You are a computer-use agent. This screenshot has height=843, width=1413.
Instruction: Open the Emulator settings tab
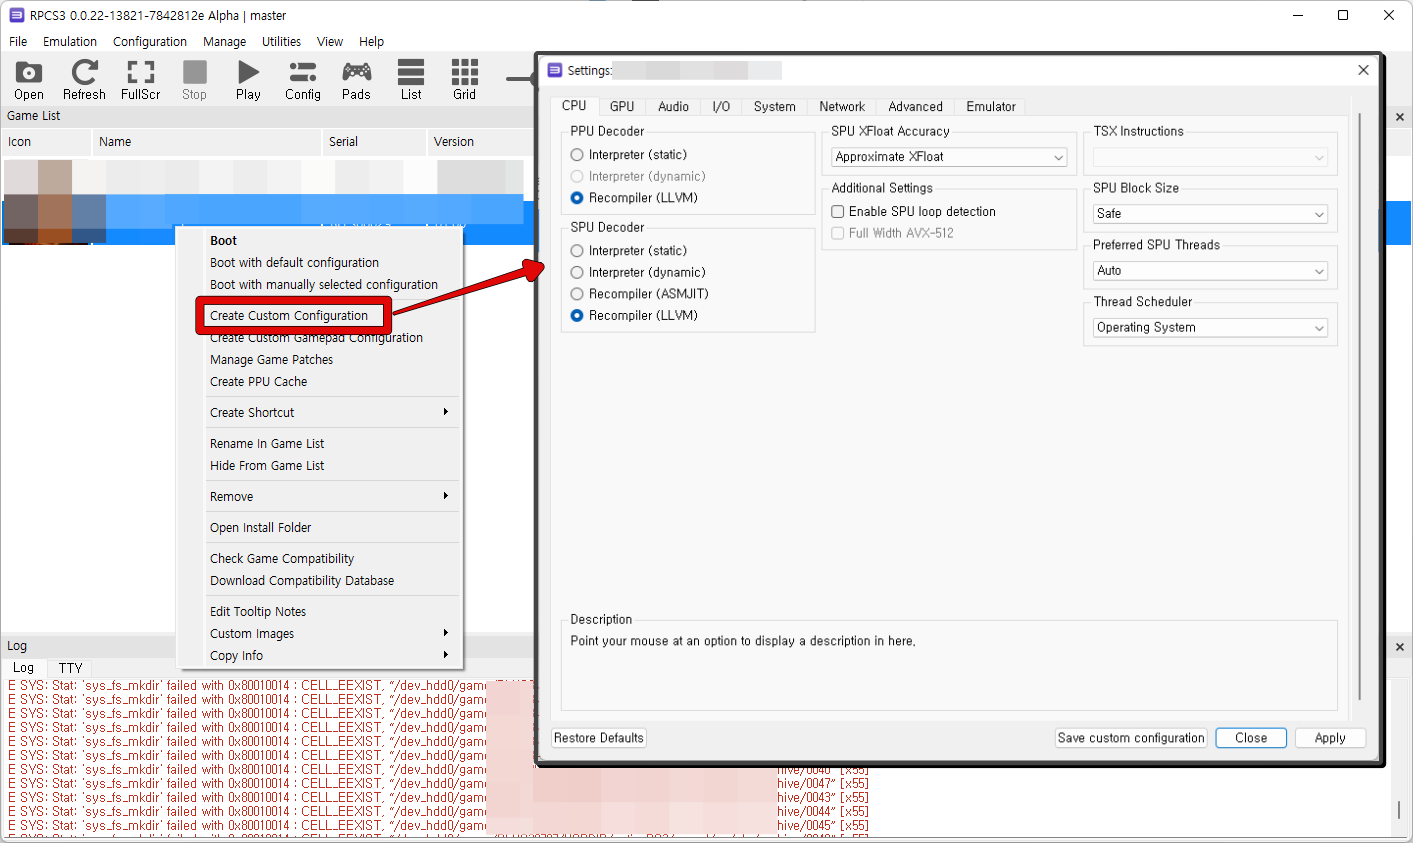click(990, 106)
